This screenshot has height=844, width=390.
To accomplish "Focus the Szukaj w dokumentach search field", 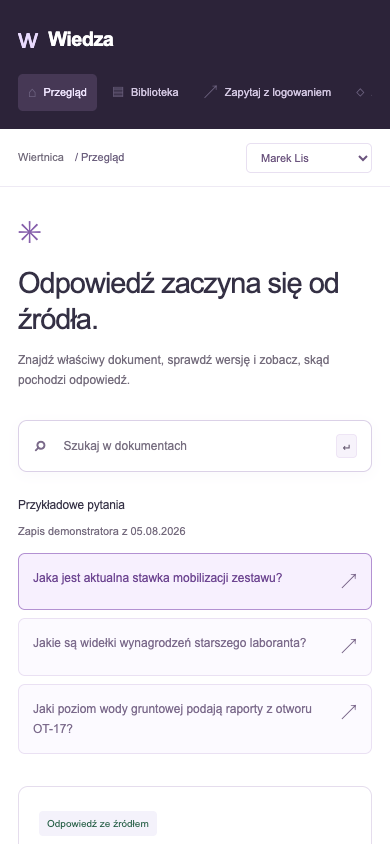I will pos(195,446).
